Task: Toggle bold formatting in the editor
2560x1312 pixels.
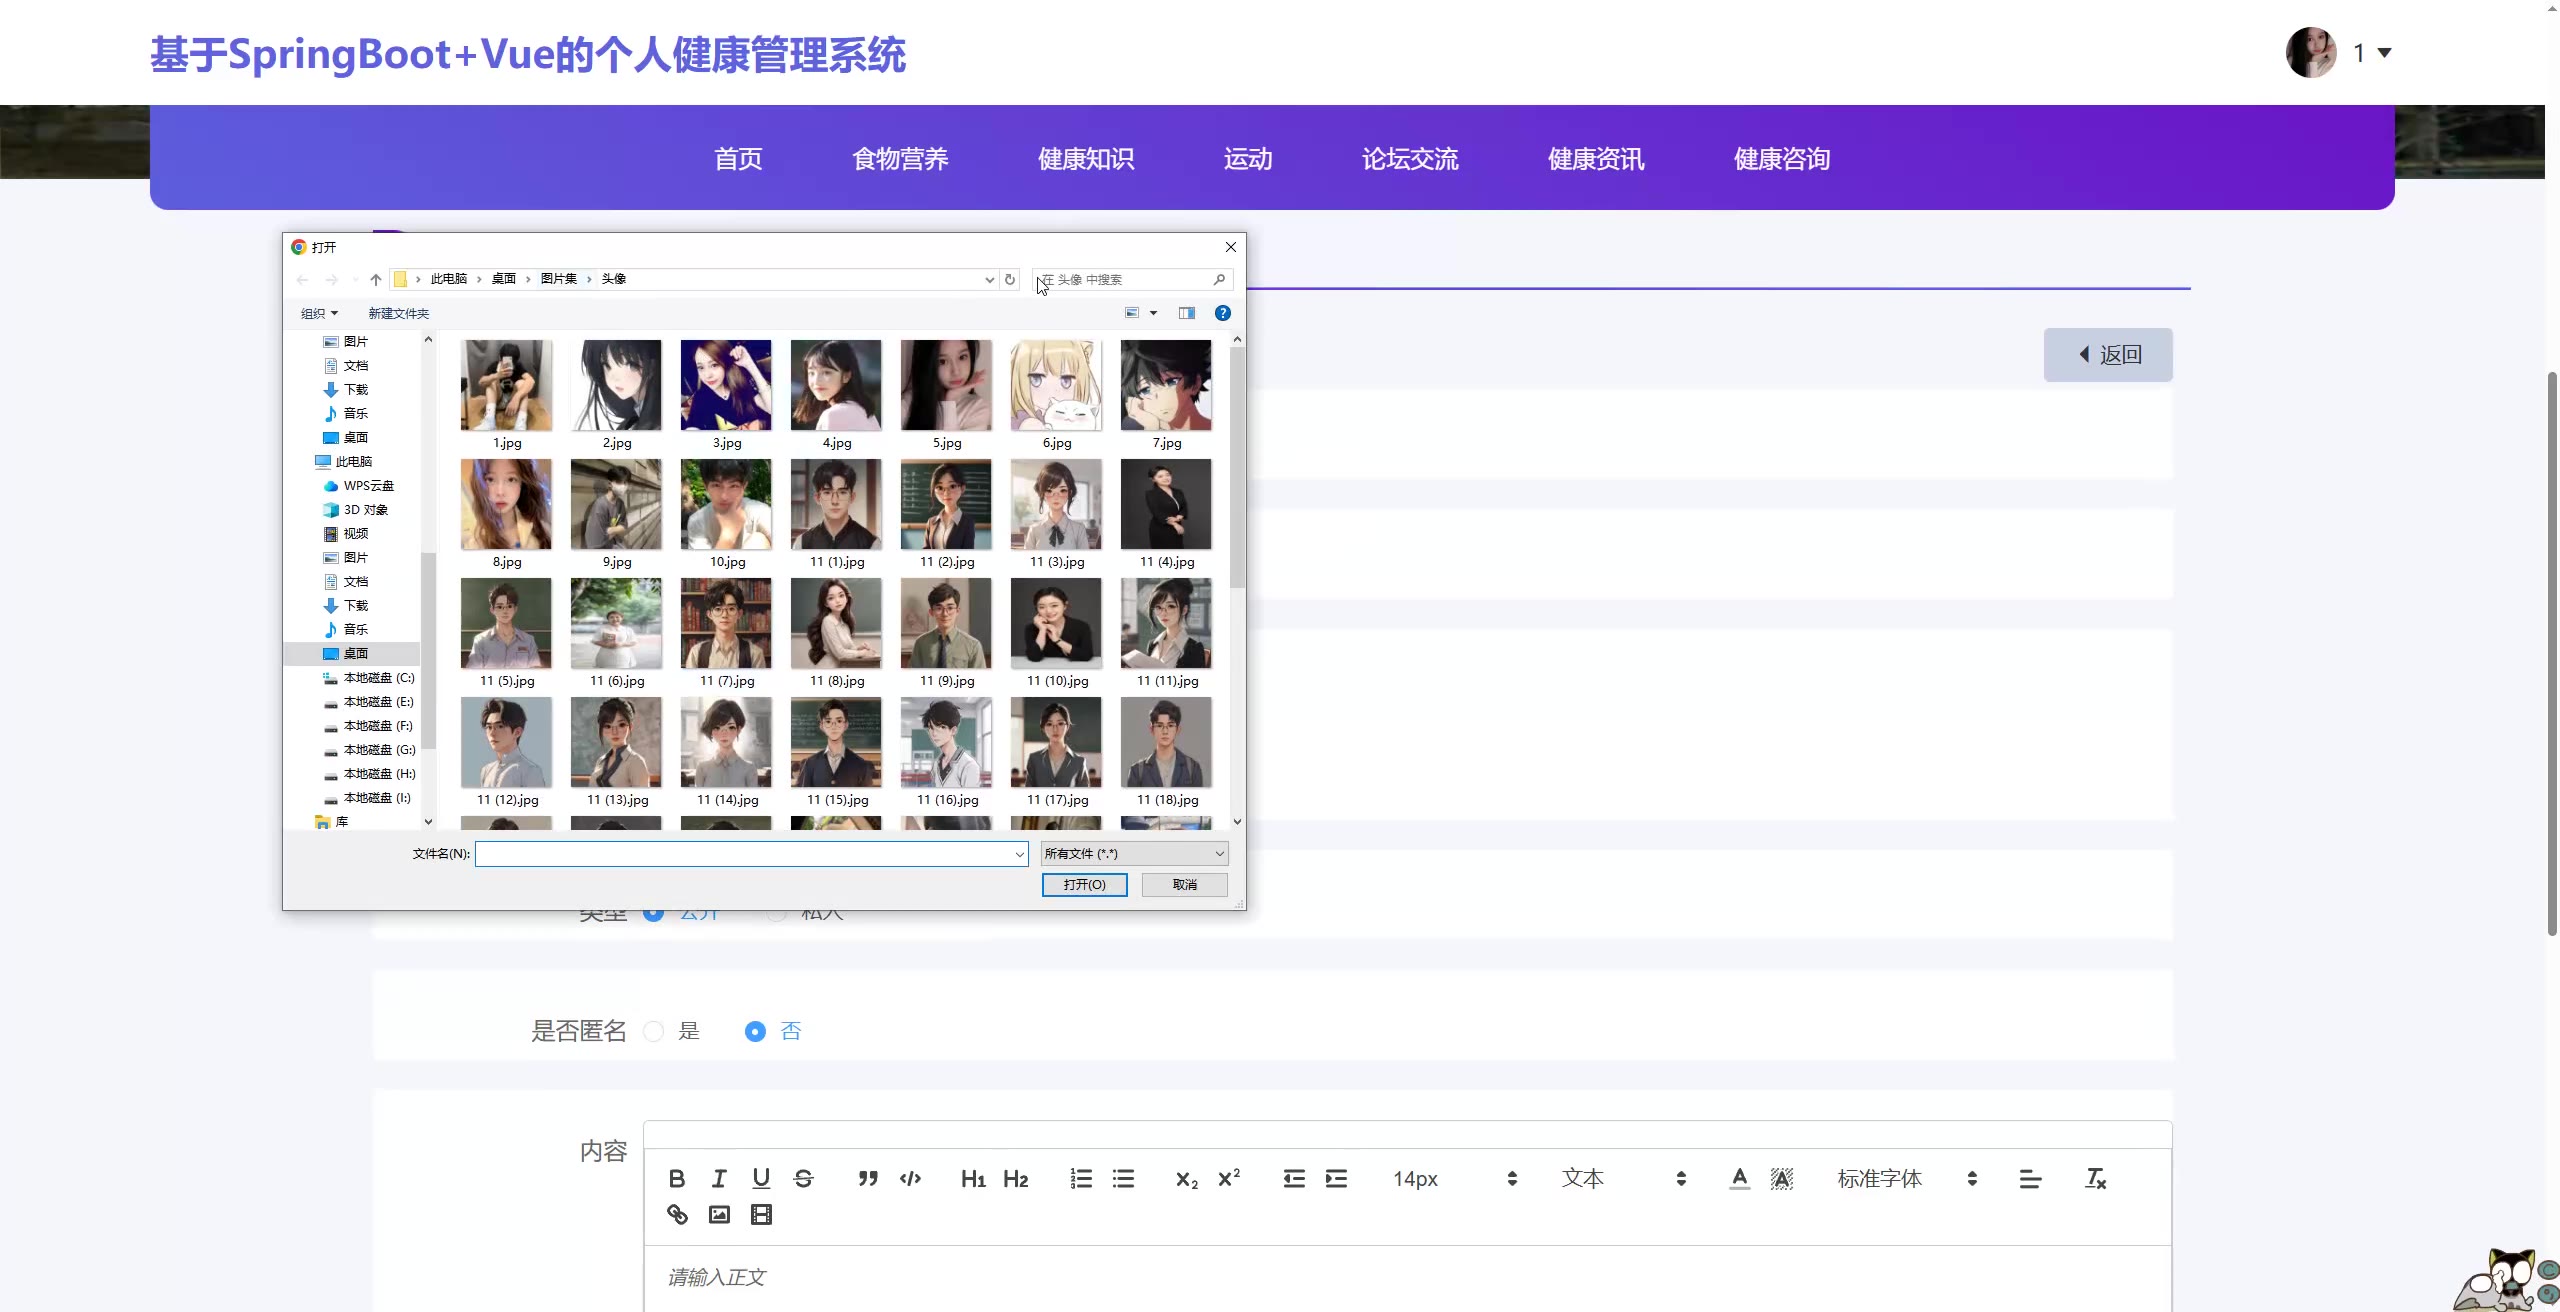Action: [676, 1178]
